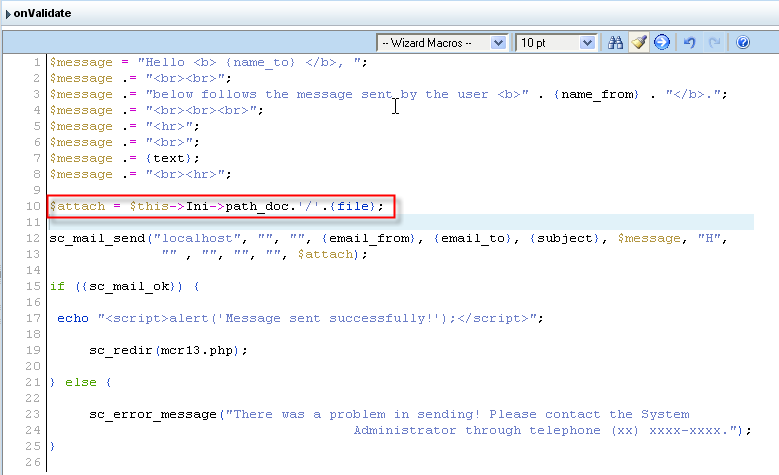The width and height of the screenshot is (779, 475).
Task: Click {name_to} on line 1
Action: pos(261,62)
